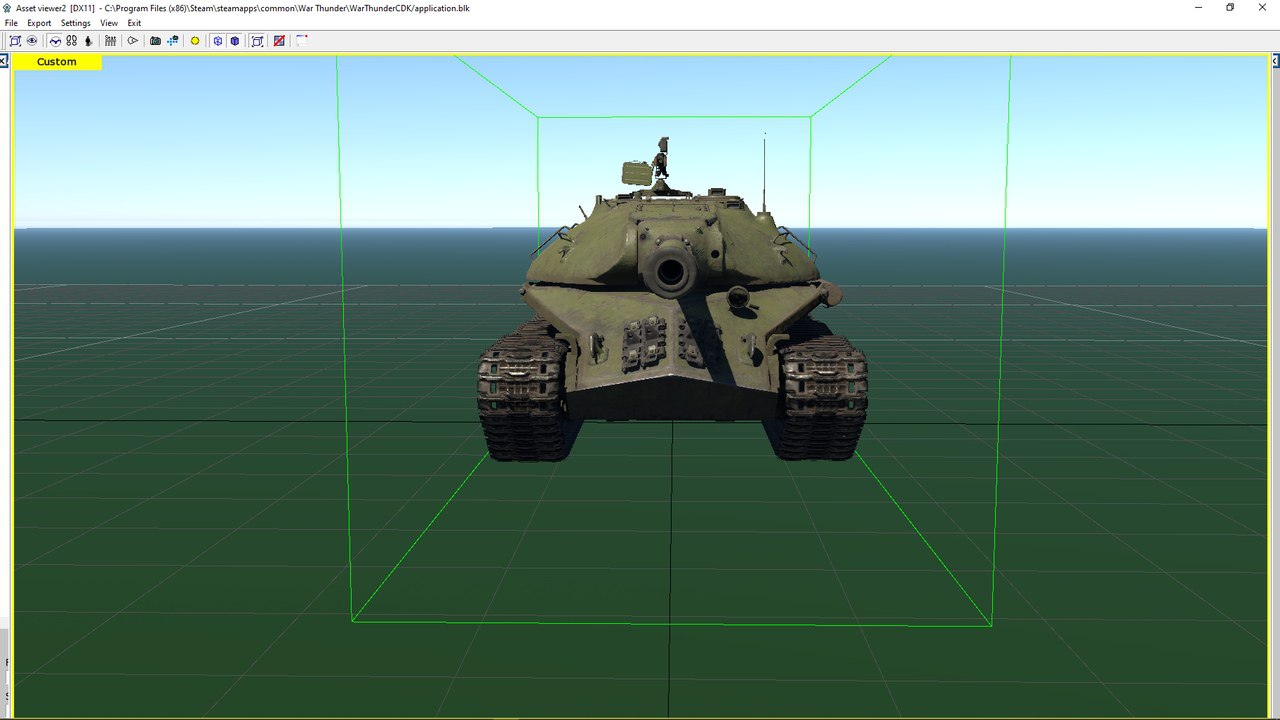Open the File menu
Image resolution: width=1280 pixels, height=720 pixels.
click(x=11, y=23)
